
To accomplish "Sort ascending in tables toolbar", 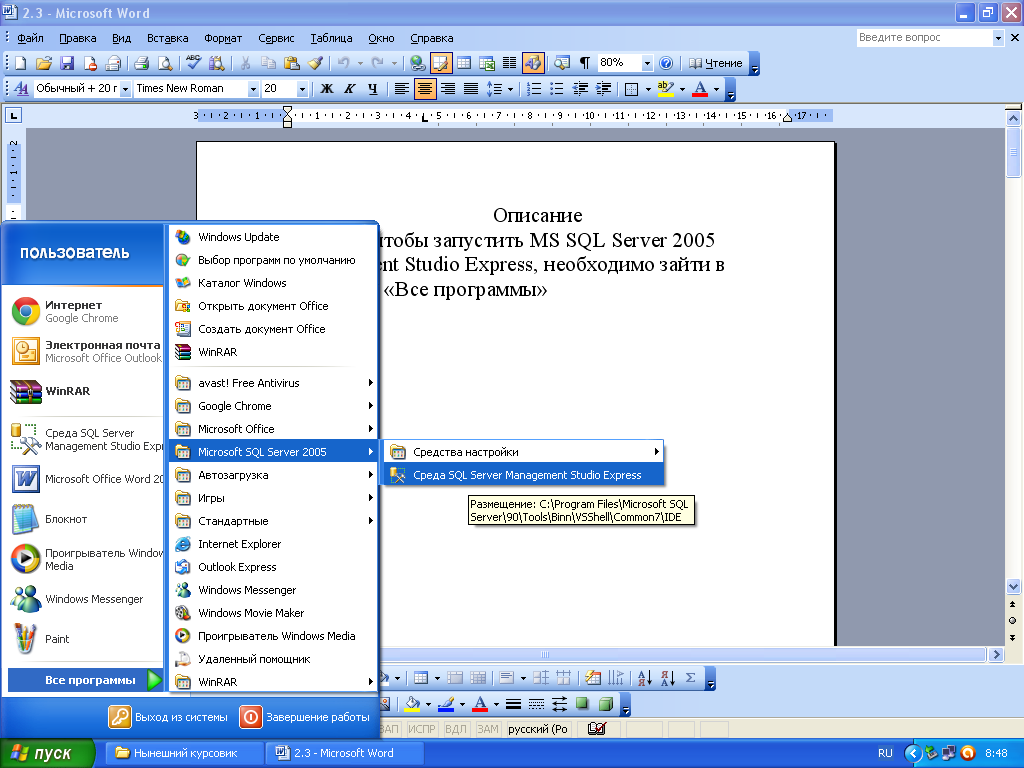I will [x=645, y=678].
